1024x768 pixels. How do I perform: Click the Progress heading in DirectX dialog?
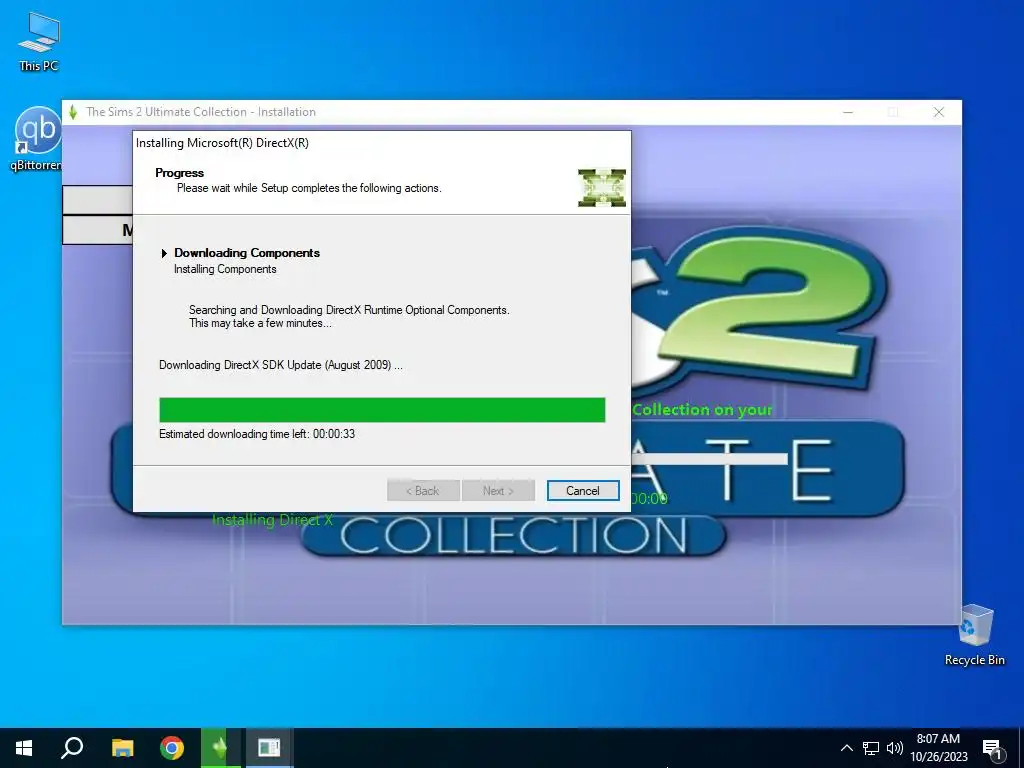tap(180, 172)
